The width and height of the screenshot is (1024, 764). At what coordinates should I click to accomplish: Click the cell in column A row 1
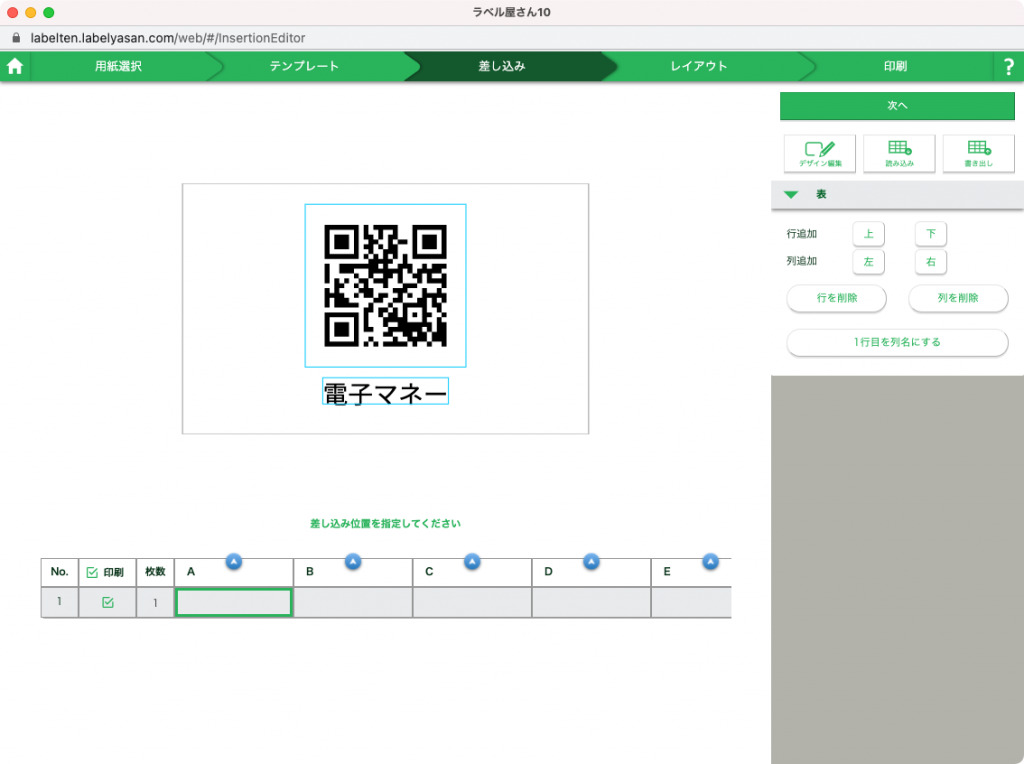(x=234, y=602)
